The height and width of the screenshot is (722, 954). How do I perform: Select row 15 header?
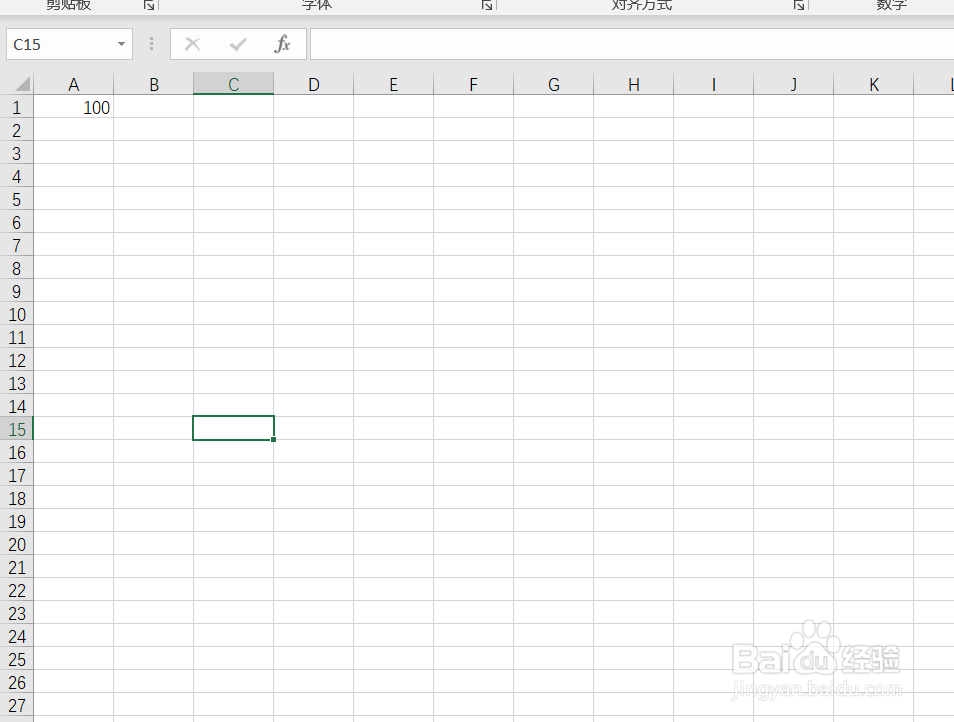pos(16,429)
